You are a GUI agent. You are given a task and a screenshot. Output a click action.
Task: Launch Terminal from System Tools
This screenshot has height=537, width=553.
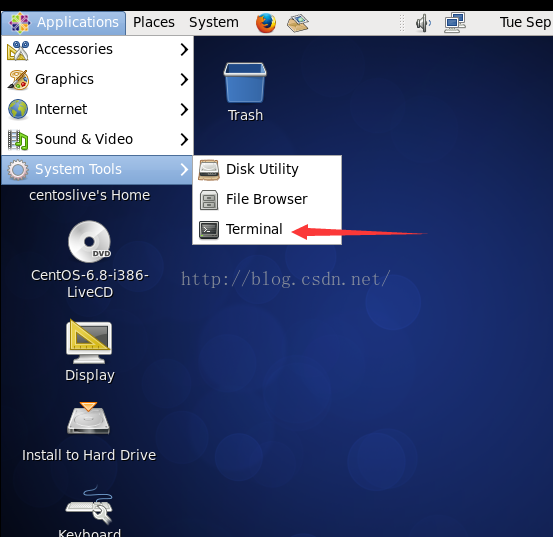267,230
